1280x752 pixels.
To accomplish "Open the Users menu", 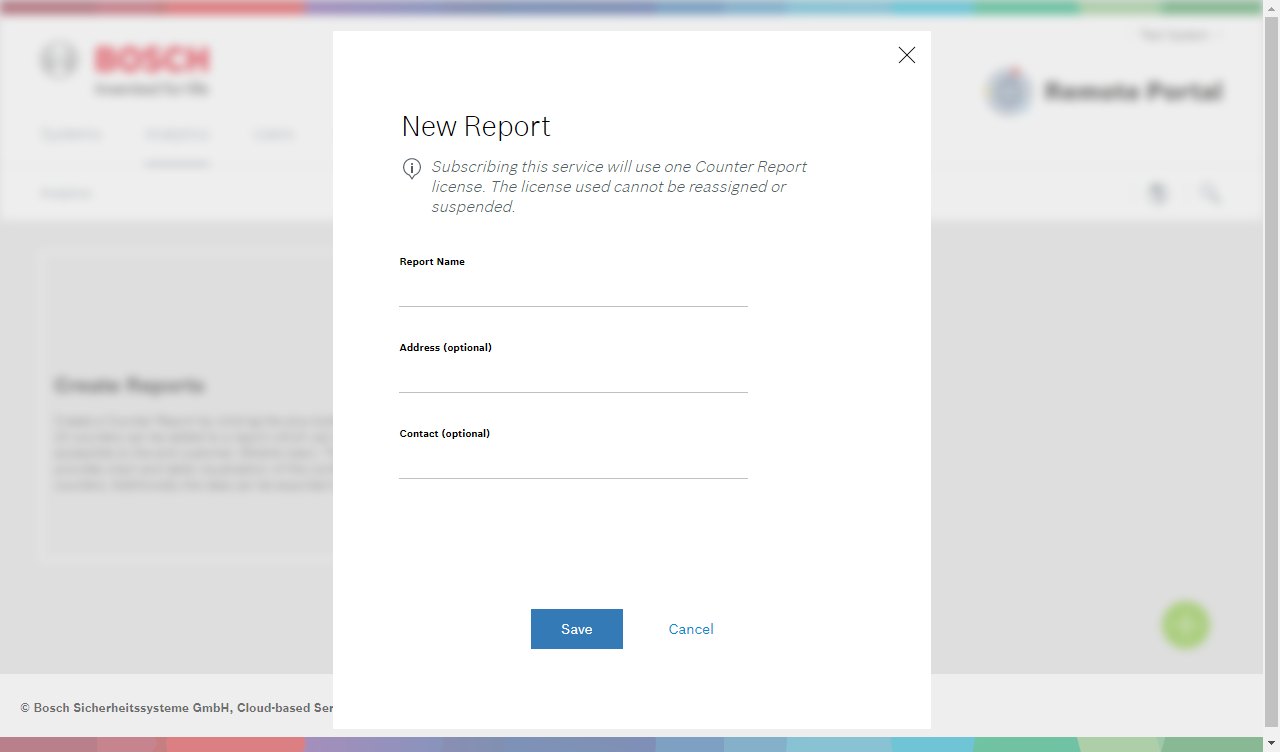I will (x=272, y=133).
